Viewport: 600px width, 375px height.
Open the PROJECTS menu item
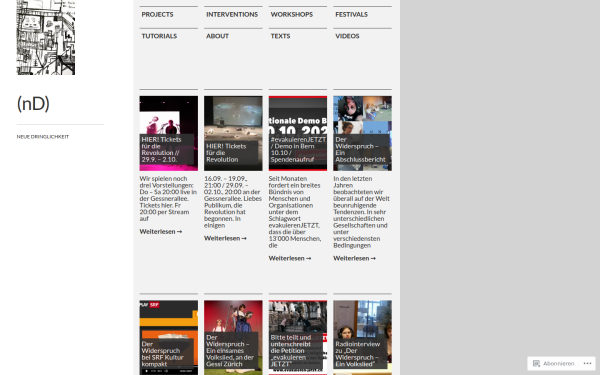(157, 15)
